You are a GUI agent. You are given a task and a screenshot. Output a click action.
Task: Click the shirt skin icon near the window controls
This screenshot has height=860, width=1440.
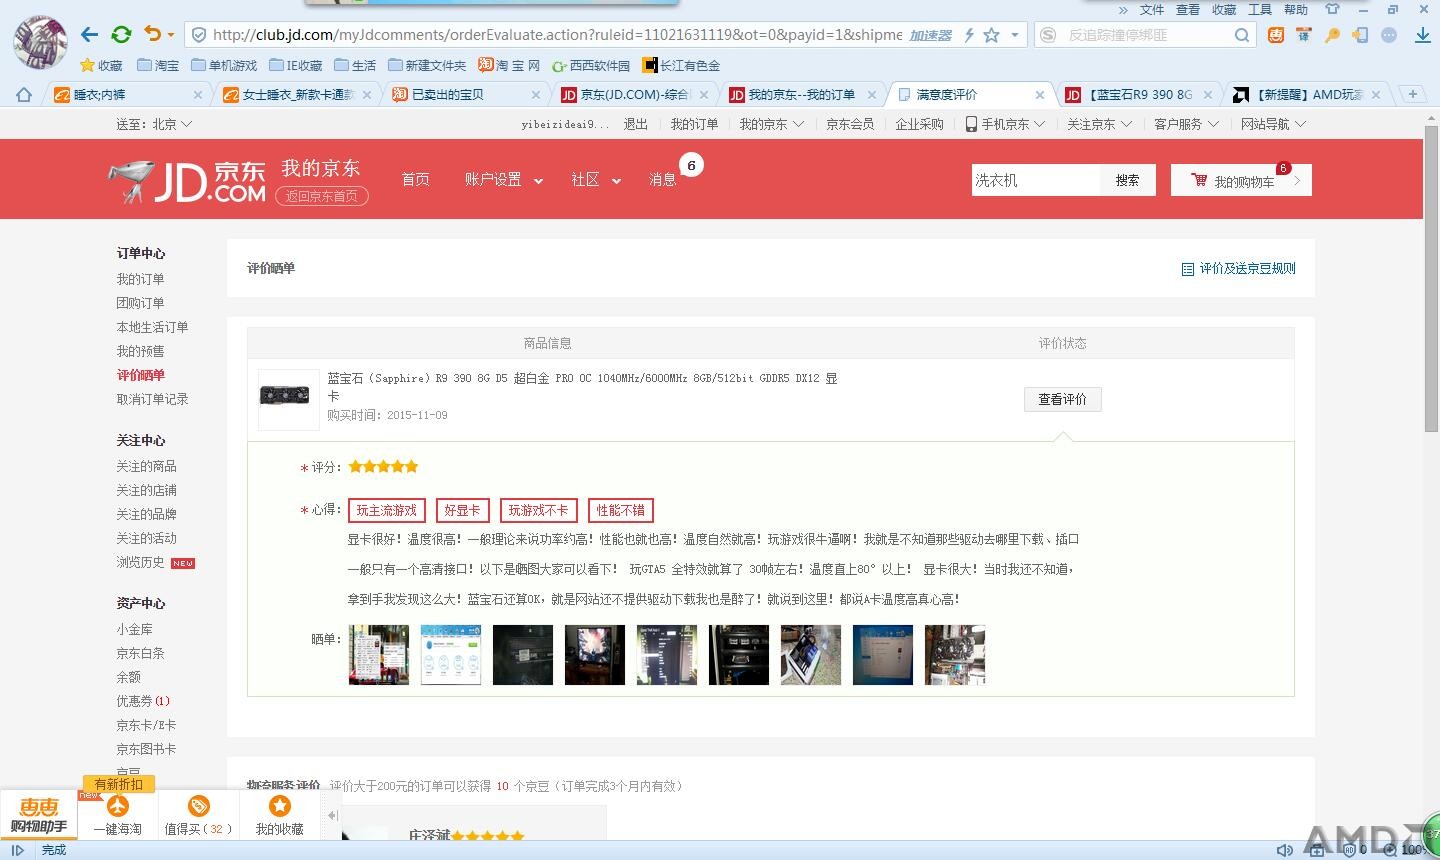tap(1332, 9)
